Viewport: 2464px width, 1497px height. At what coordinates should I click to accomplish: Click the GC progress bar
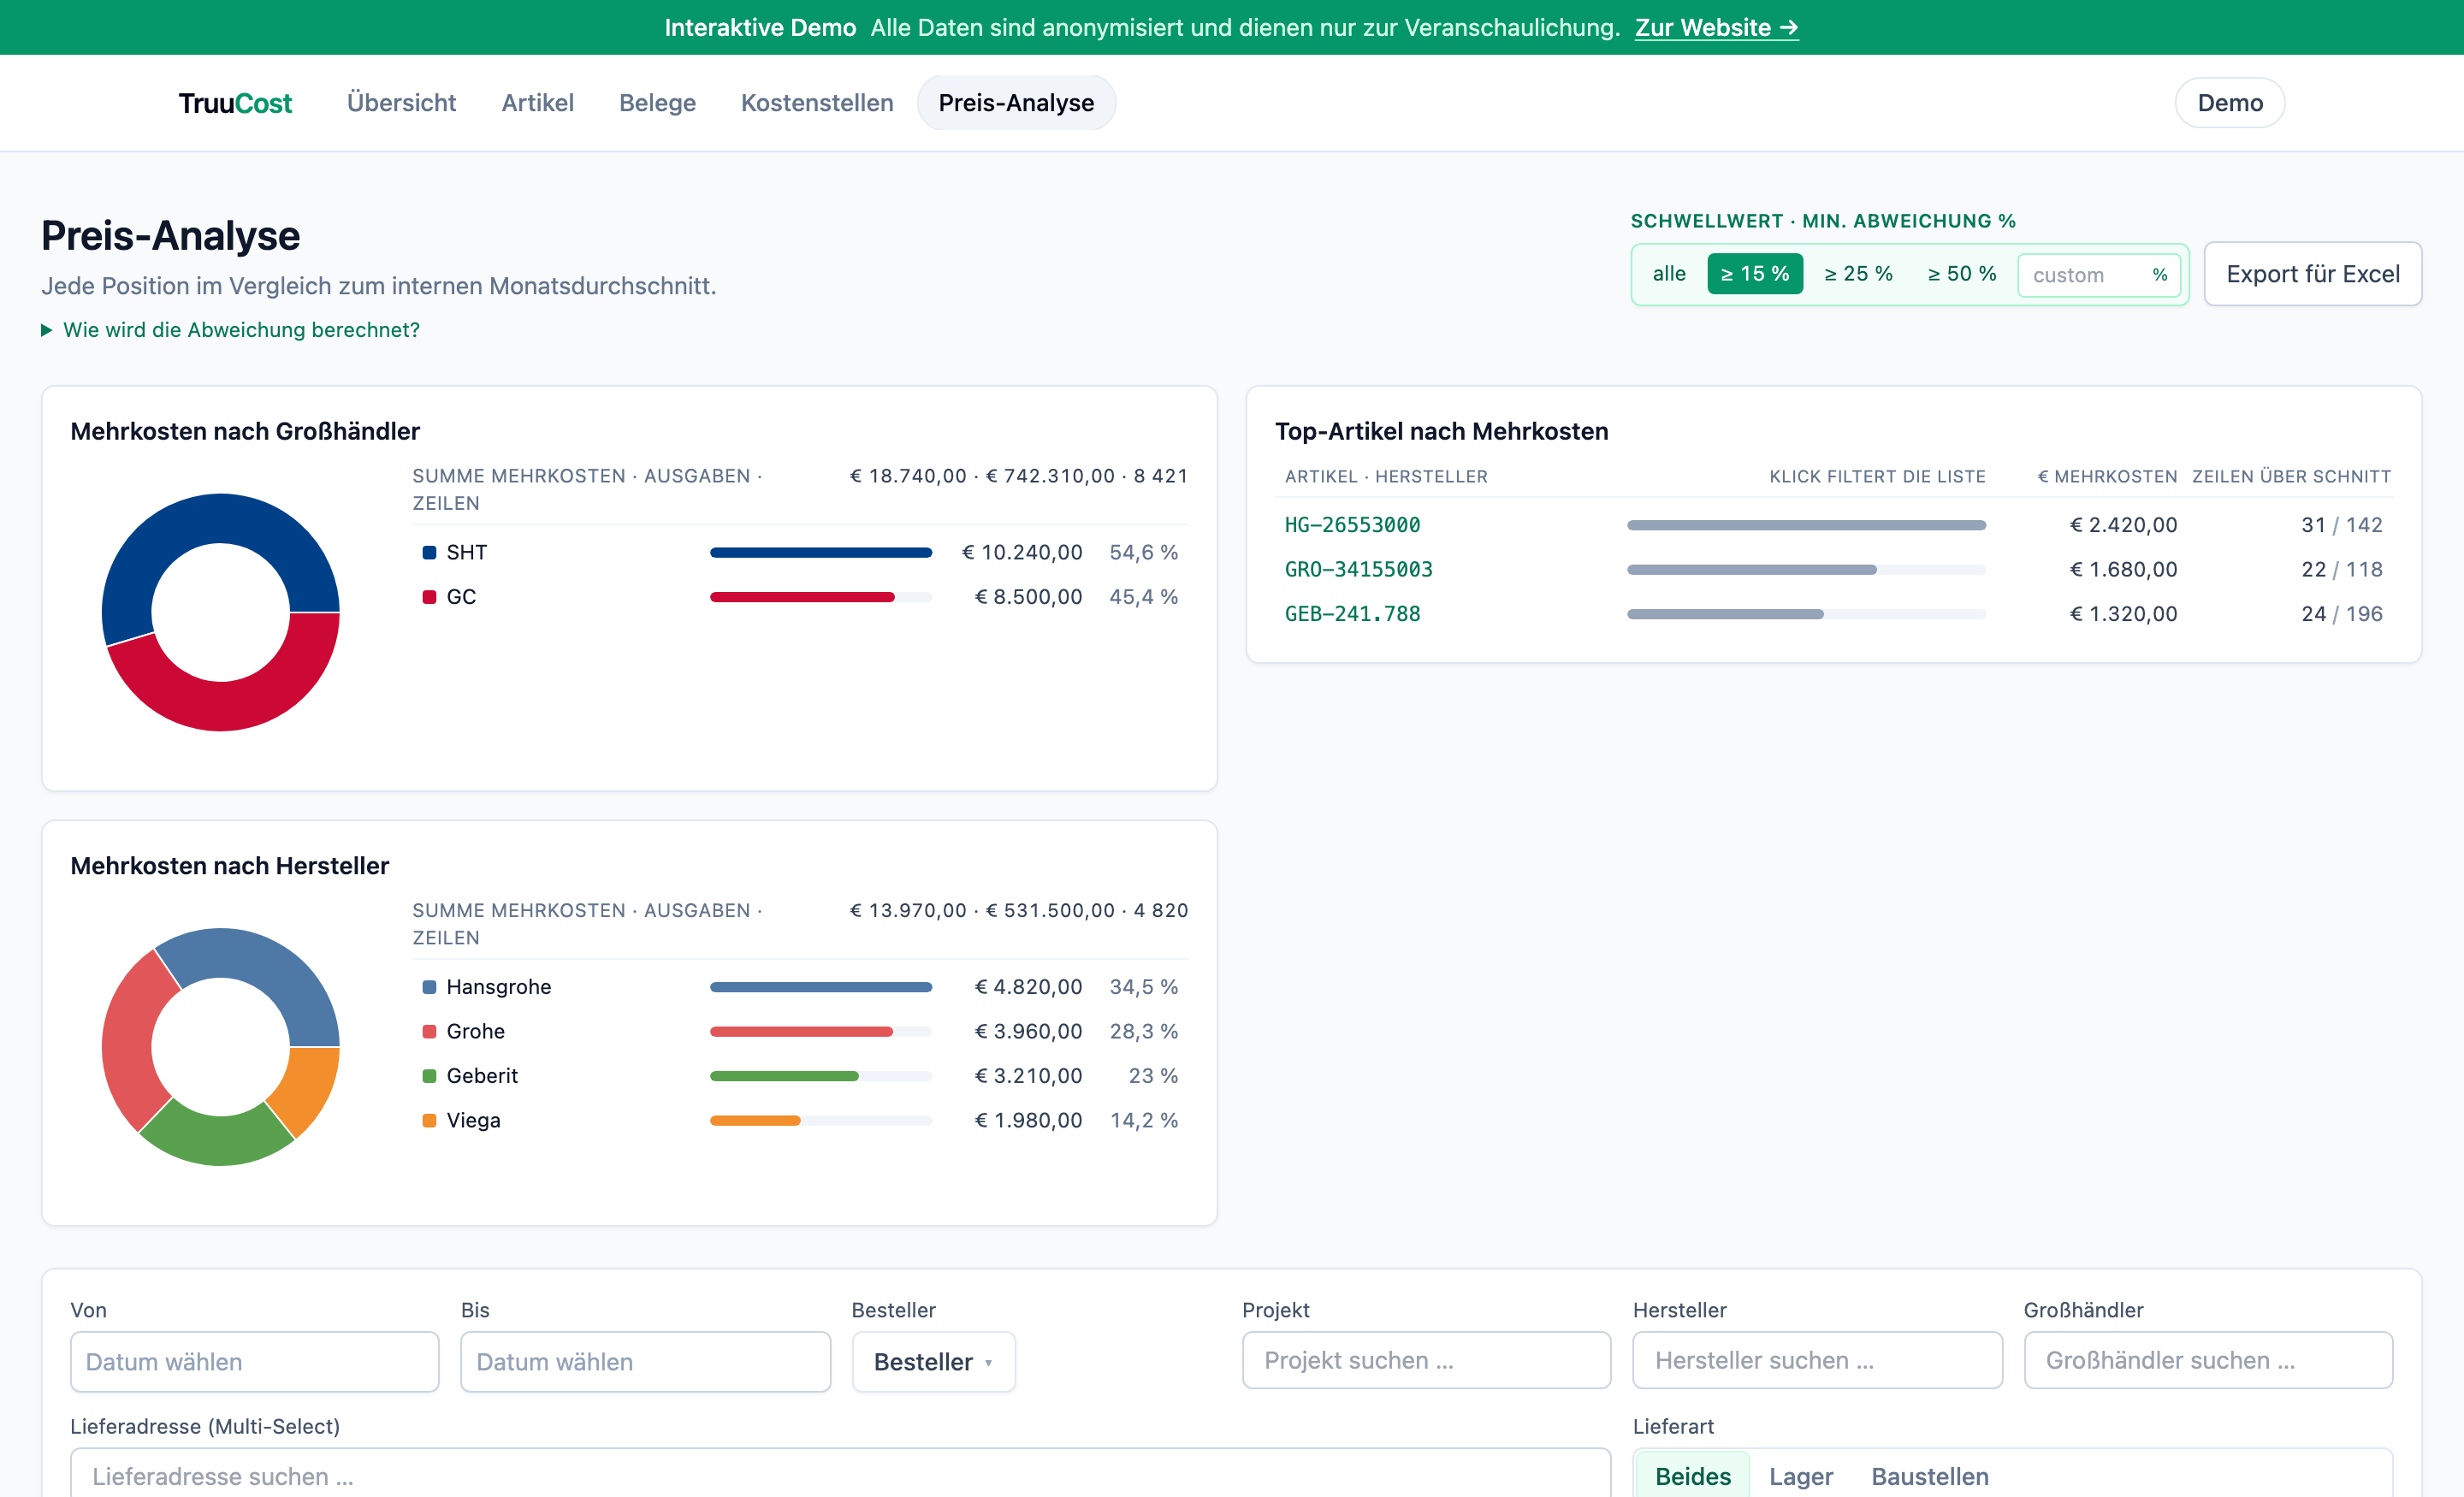click(821, 597)
